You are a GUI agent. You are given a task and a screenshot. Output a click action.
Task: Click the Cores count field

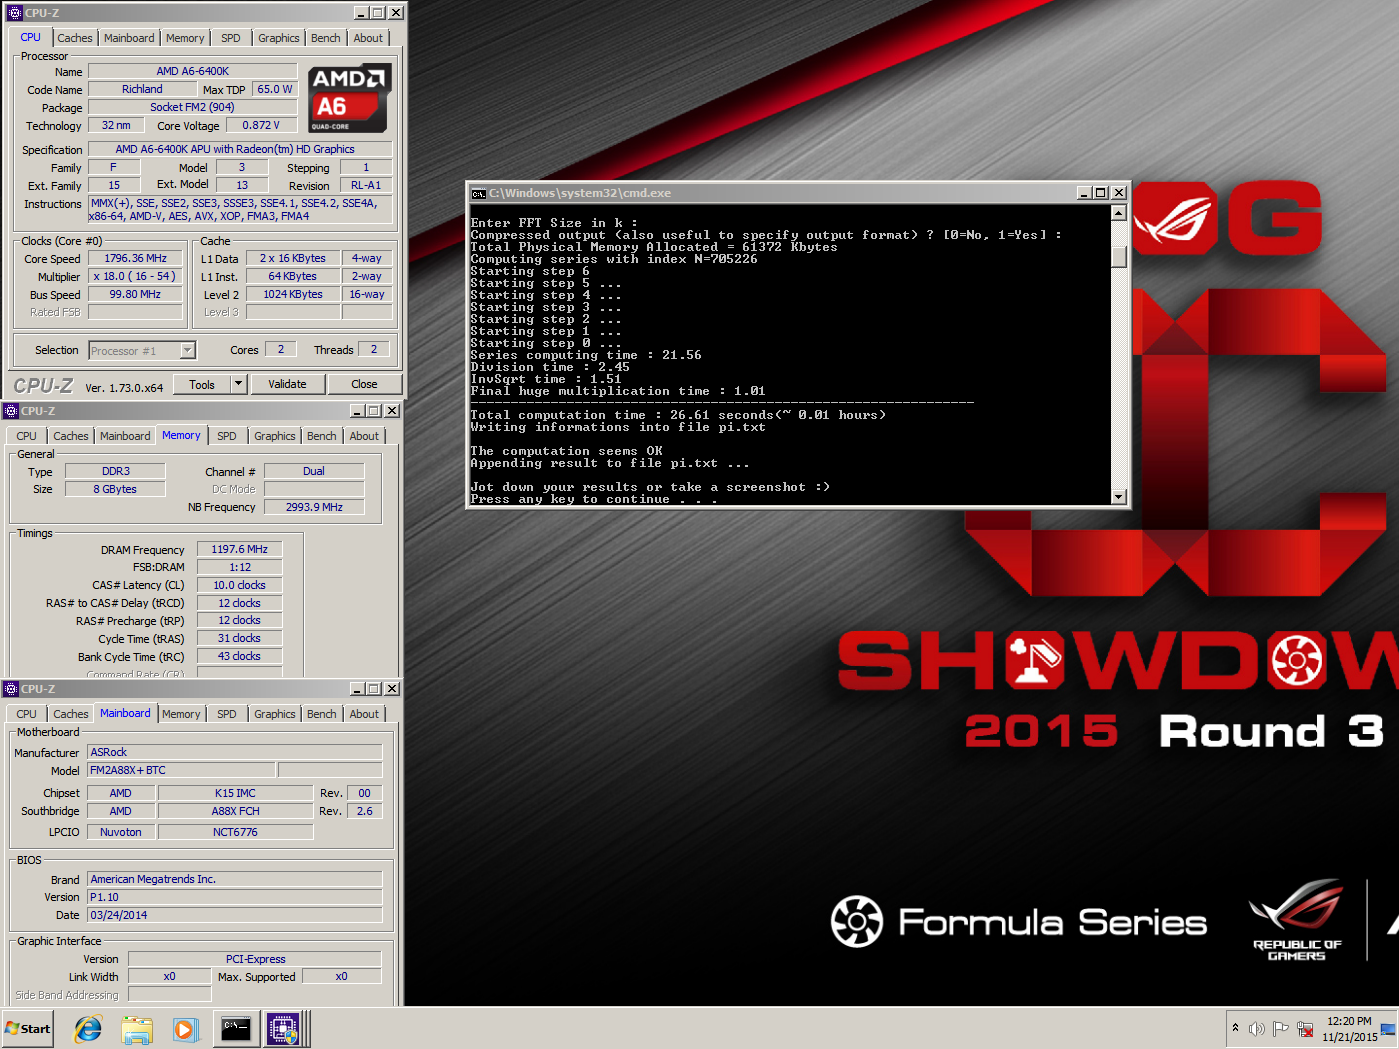(x=281, y=349)
